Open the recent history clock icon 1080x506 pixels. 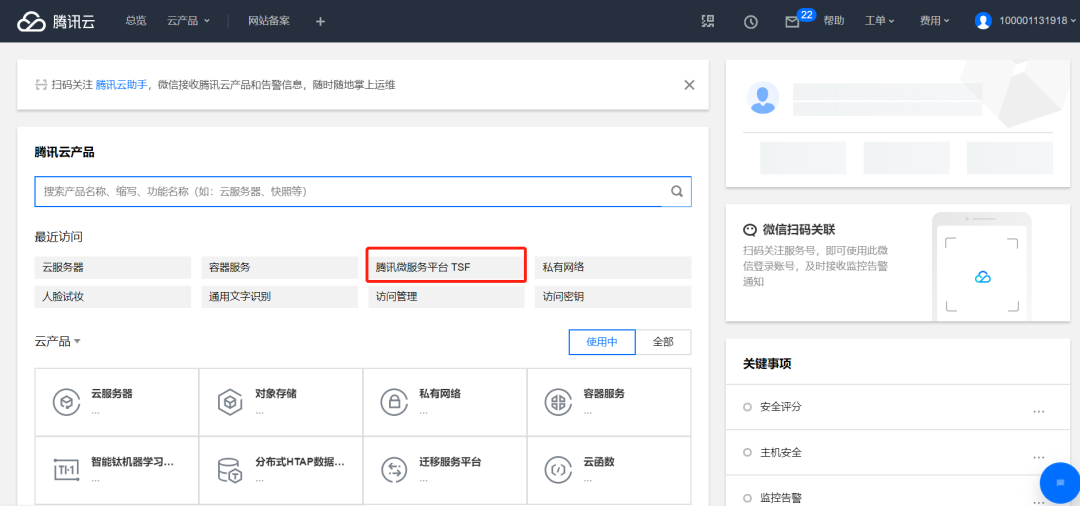[x=751, y=21]
